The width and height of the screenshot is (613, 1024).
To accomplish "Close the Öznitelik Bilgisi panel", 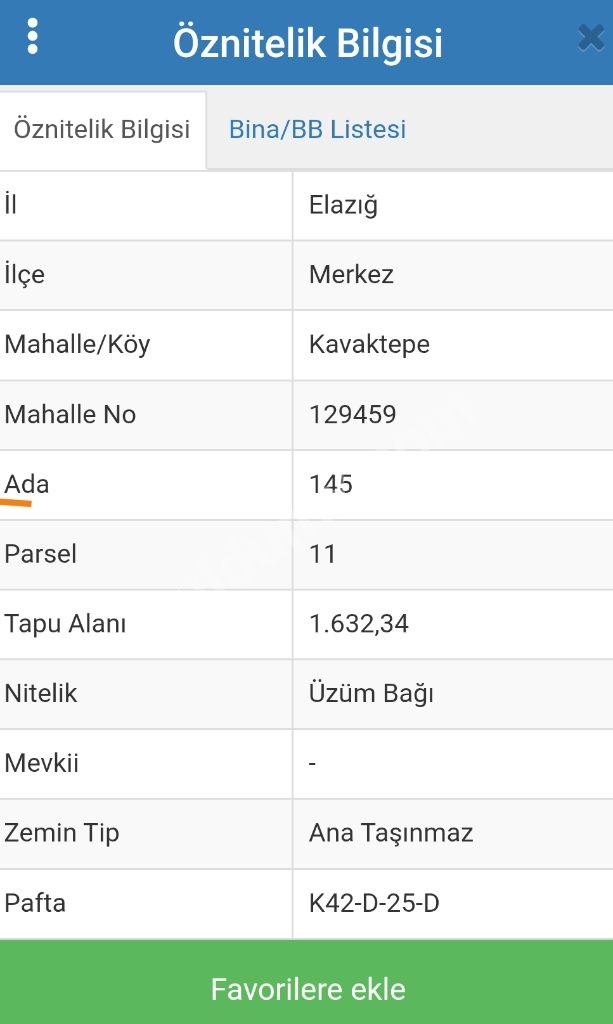I will pos(591,38).
